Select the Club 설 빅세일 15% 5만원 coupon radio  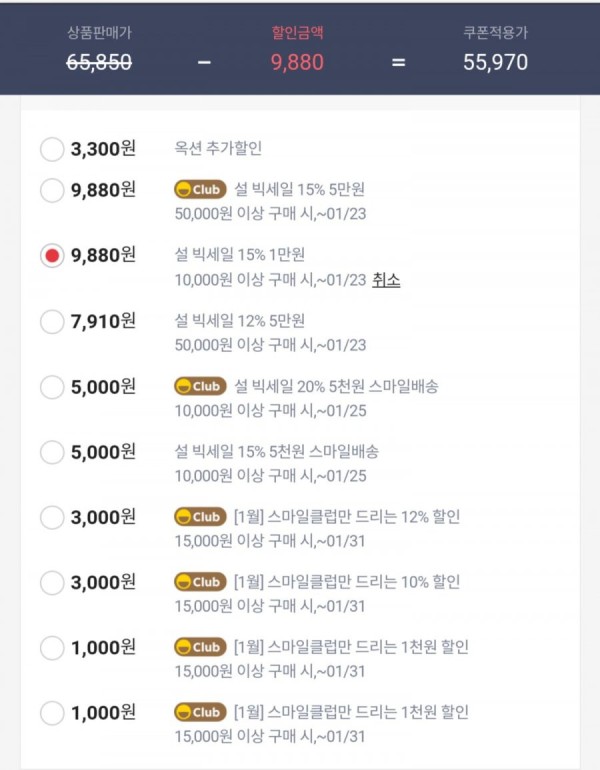click(52, 191)
